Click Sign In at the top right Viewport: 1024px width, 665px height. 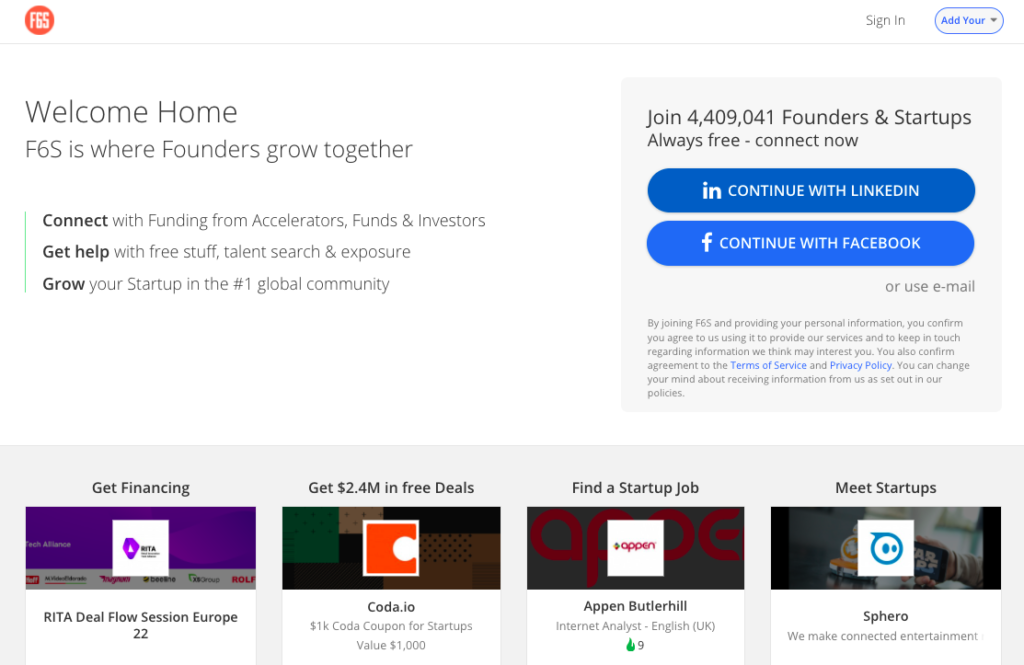(x=884, y=20)
